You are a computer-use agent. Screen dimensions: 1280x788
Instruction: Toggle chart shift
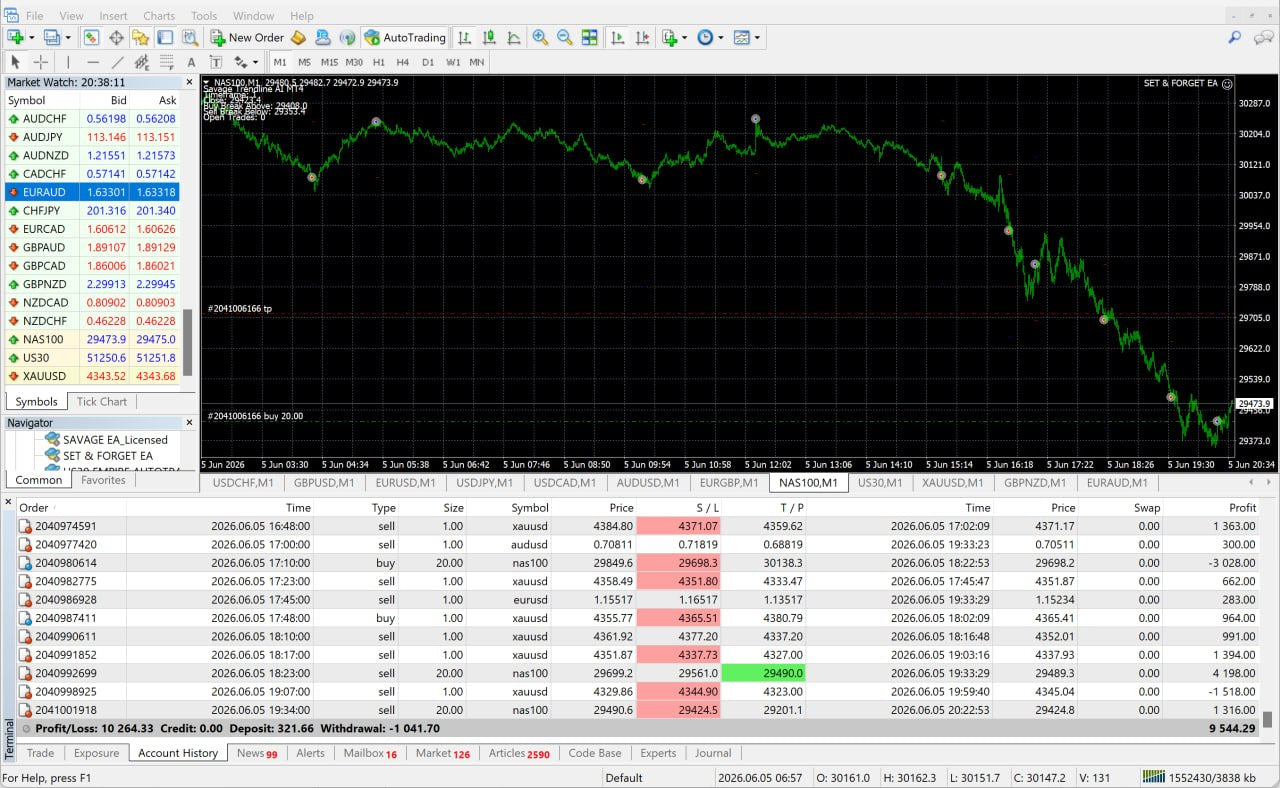pyautogui.click(x=641, y=37)
